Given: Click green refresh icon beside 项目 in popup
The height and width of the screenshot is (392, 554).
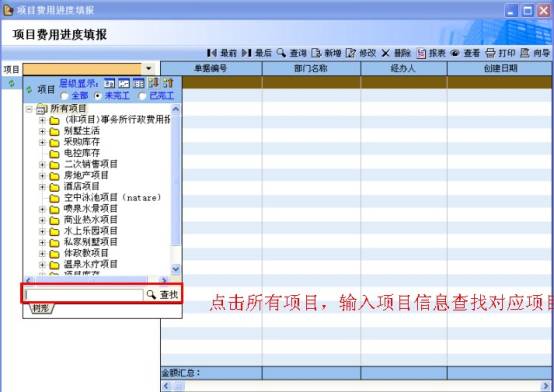Looking at the screenshot, I should coord(29,89).
